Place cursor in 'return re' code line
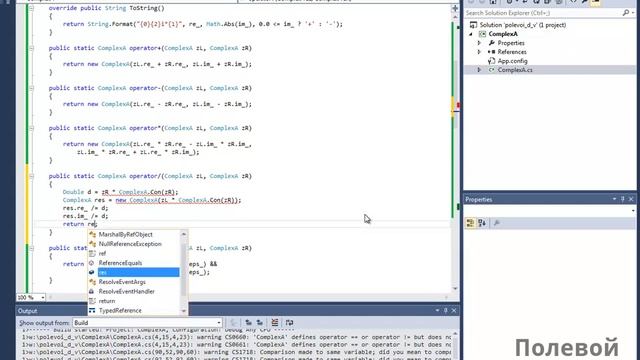The height and width of the screenshot is (360, 640). pyautogui.click(x=80, y=224)
